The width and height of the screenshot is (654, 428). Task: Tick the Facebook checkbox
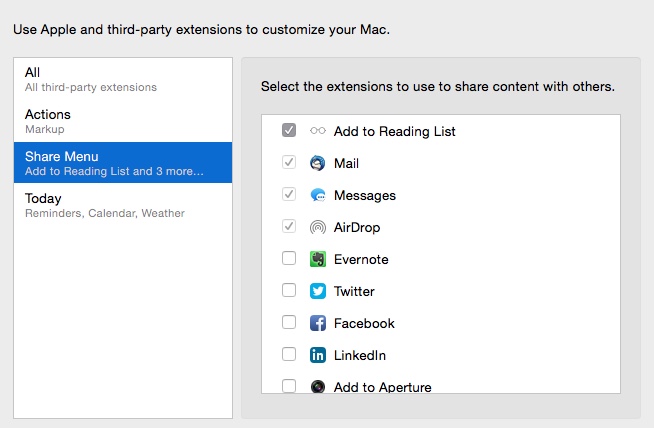[x=289, y=322]
